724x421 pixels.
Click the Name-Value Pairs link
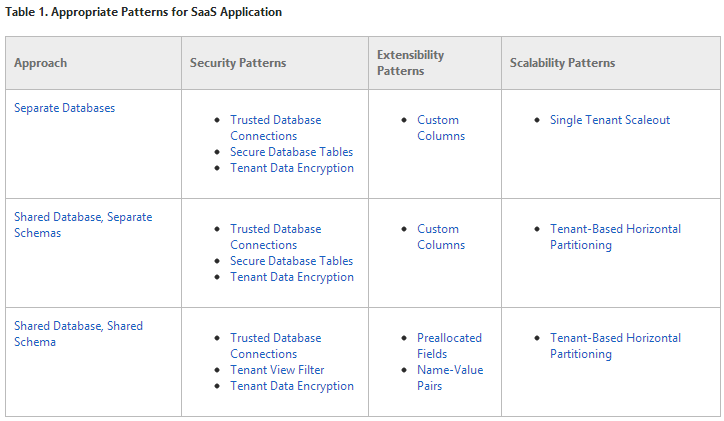[449, 370]
